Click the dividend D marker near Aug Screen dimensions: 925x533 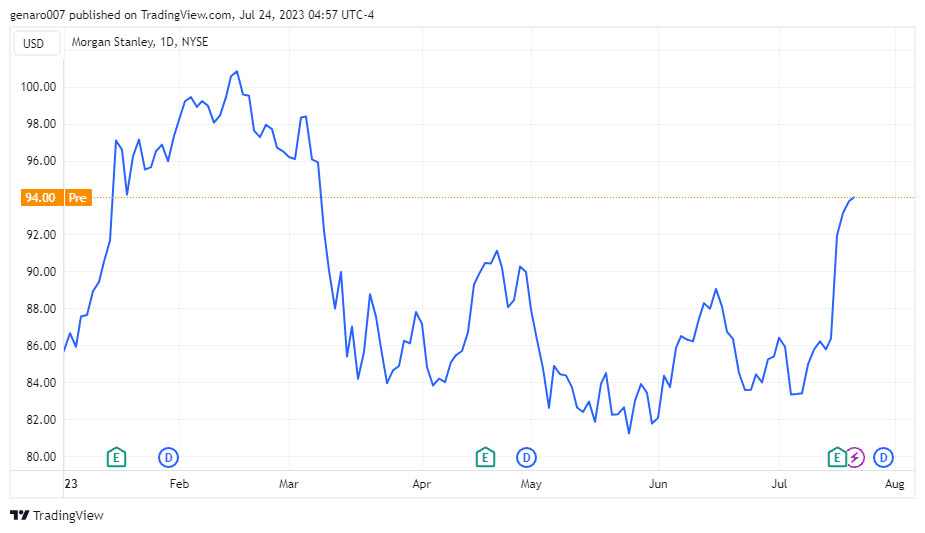883,457
